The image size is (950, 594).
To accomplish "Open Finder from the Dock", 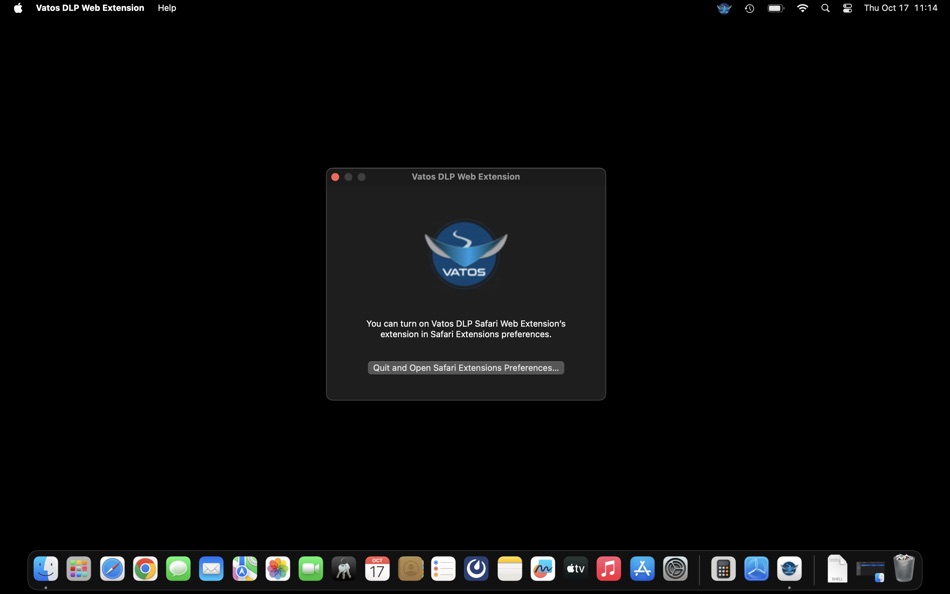I will [46, 569].
